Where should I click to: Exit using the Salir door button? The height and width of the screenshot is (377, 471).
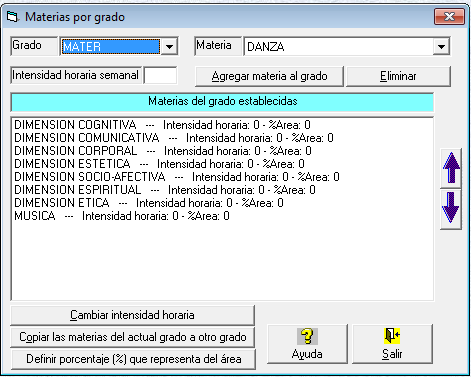(x=392, y=344)
